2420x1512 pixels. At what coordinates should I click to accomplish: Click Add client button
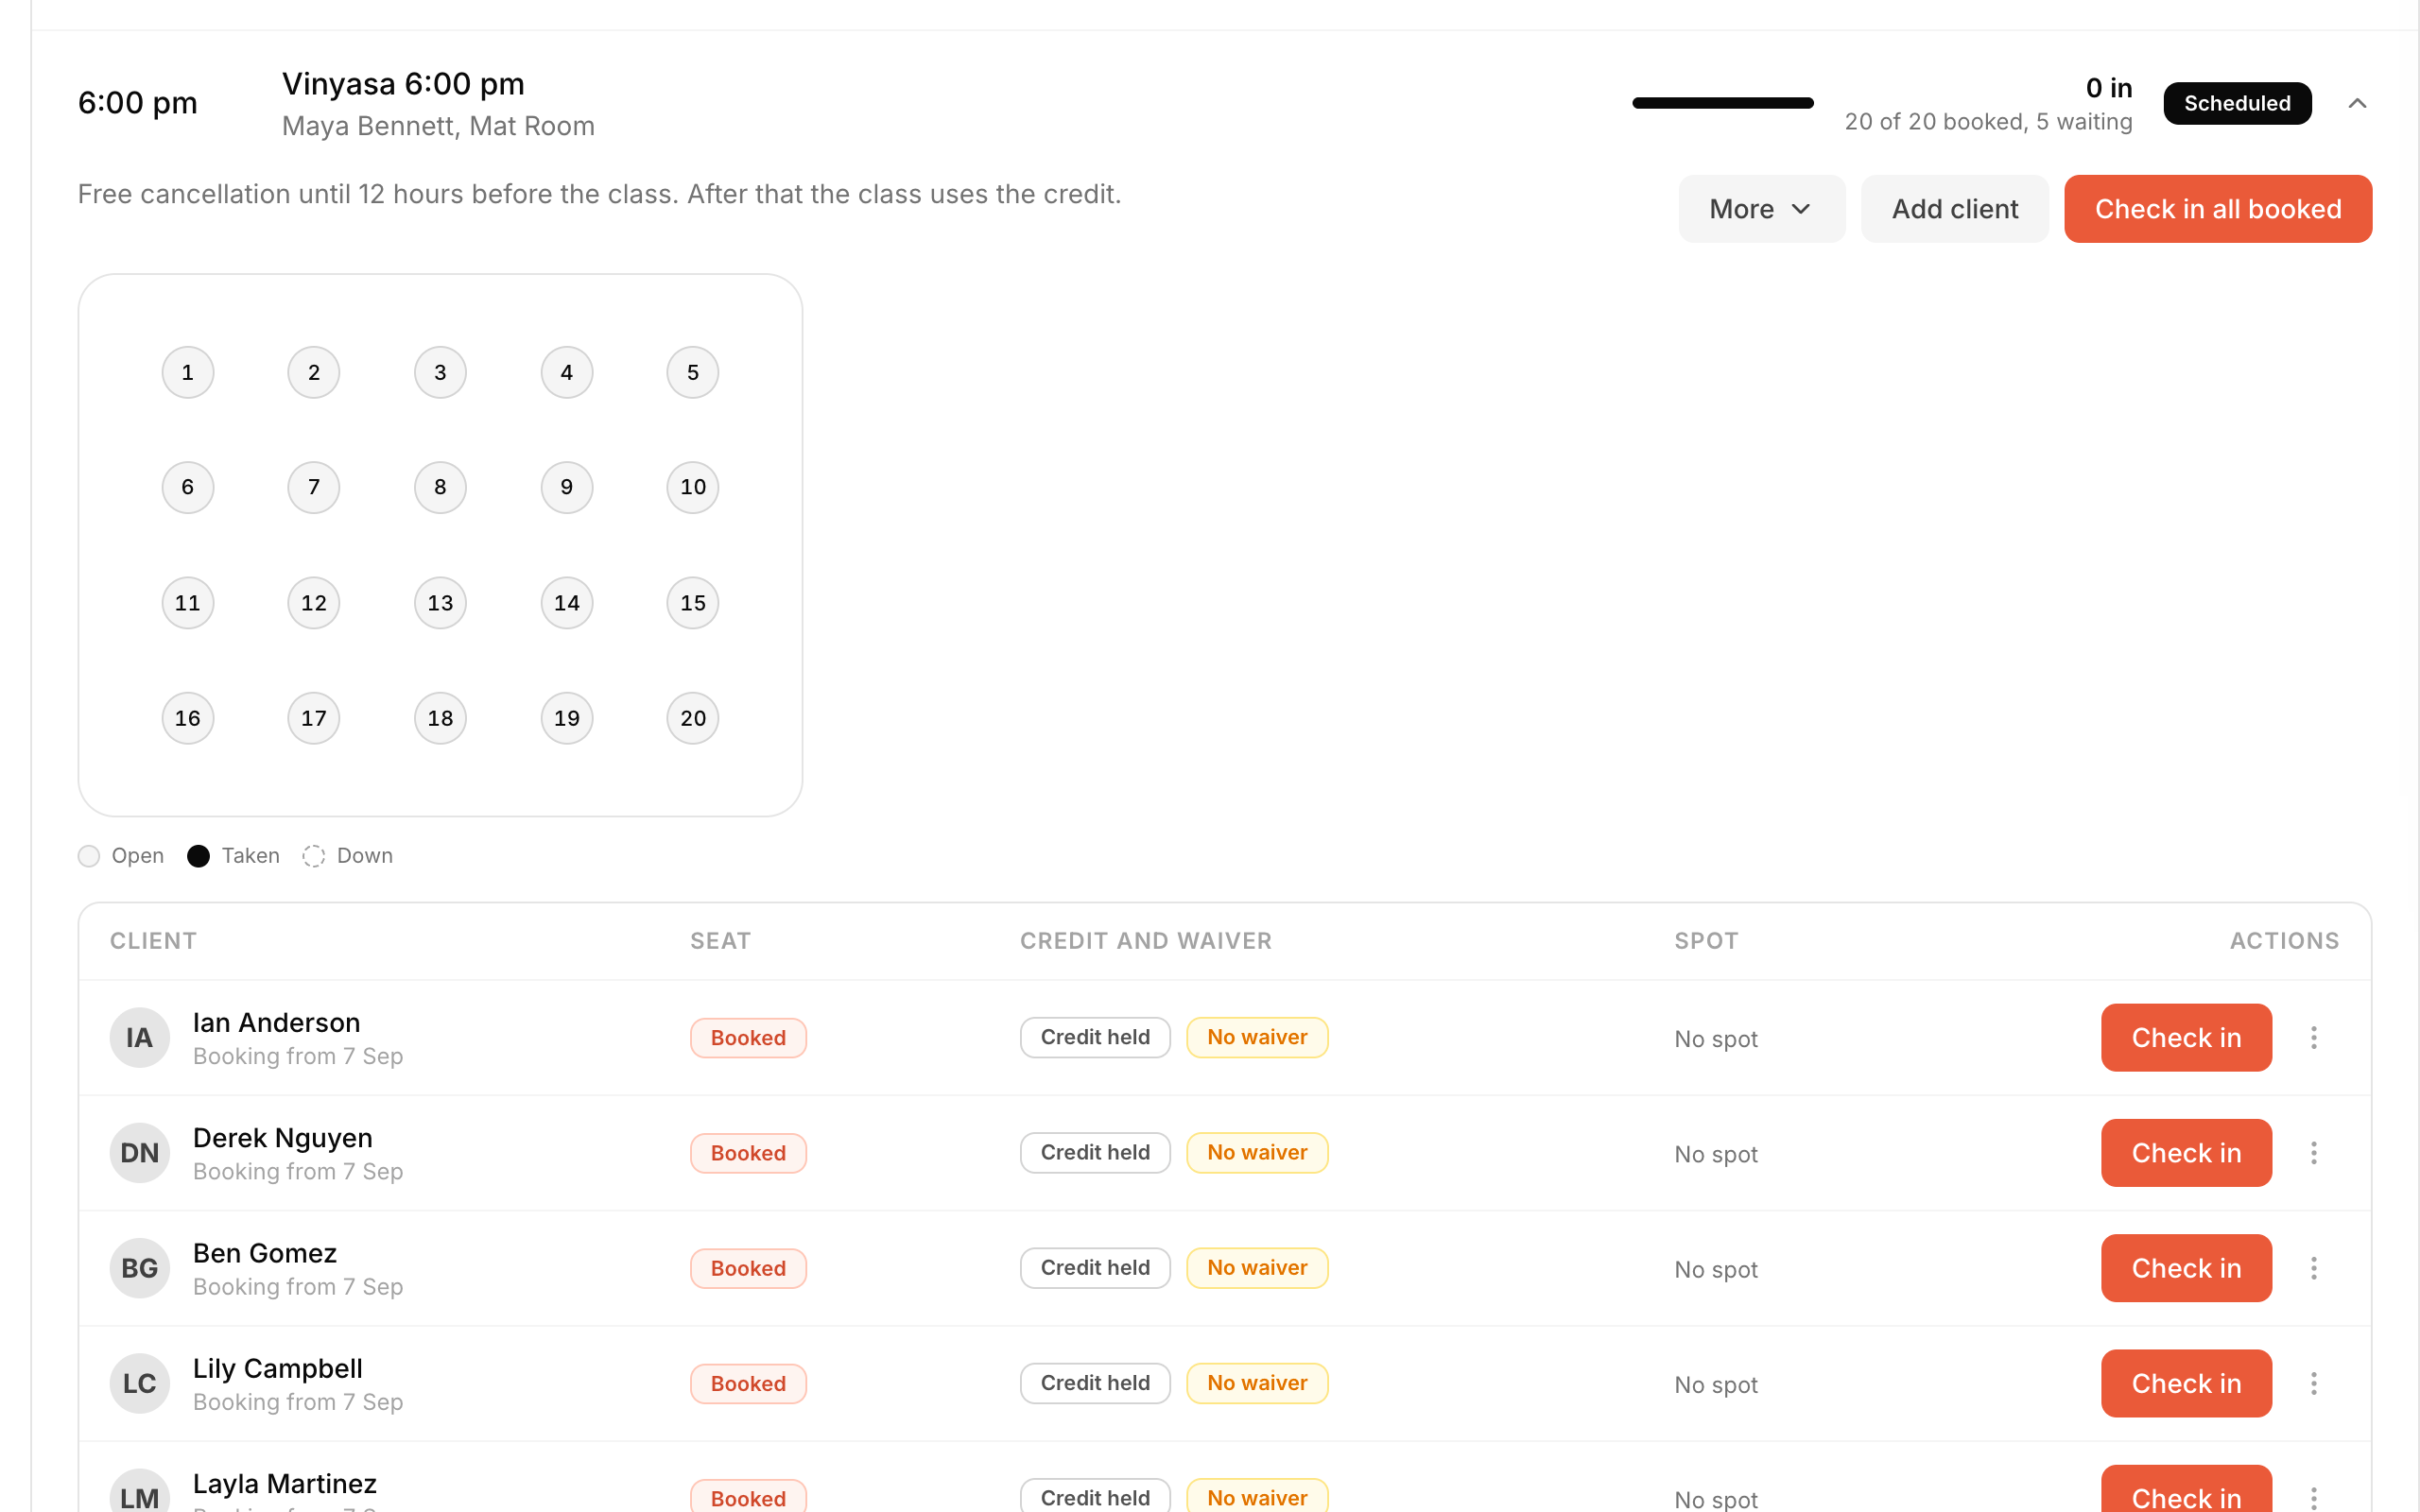(x=1954, y=209)
